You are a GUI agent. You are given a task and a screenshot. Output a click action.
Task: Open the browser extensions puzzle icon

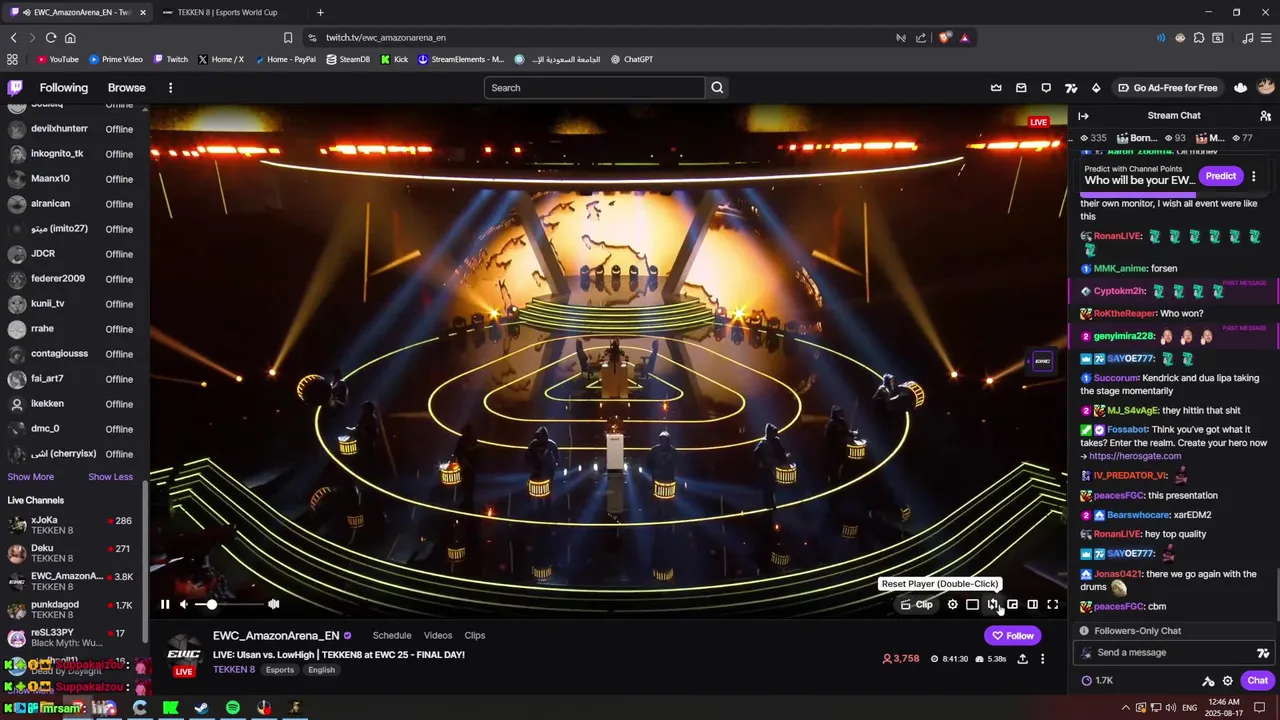[1199, 38]
